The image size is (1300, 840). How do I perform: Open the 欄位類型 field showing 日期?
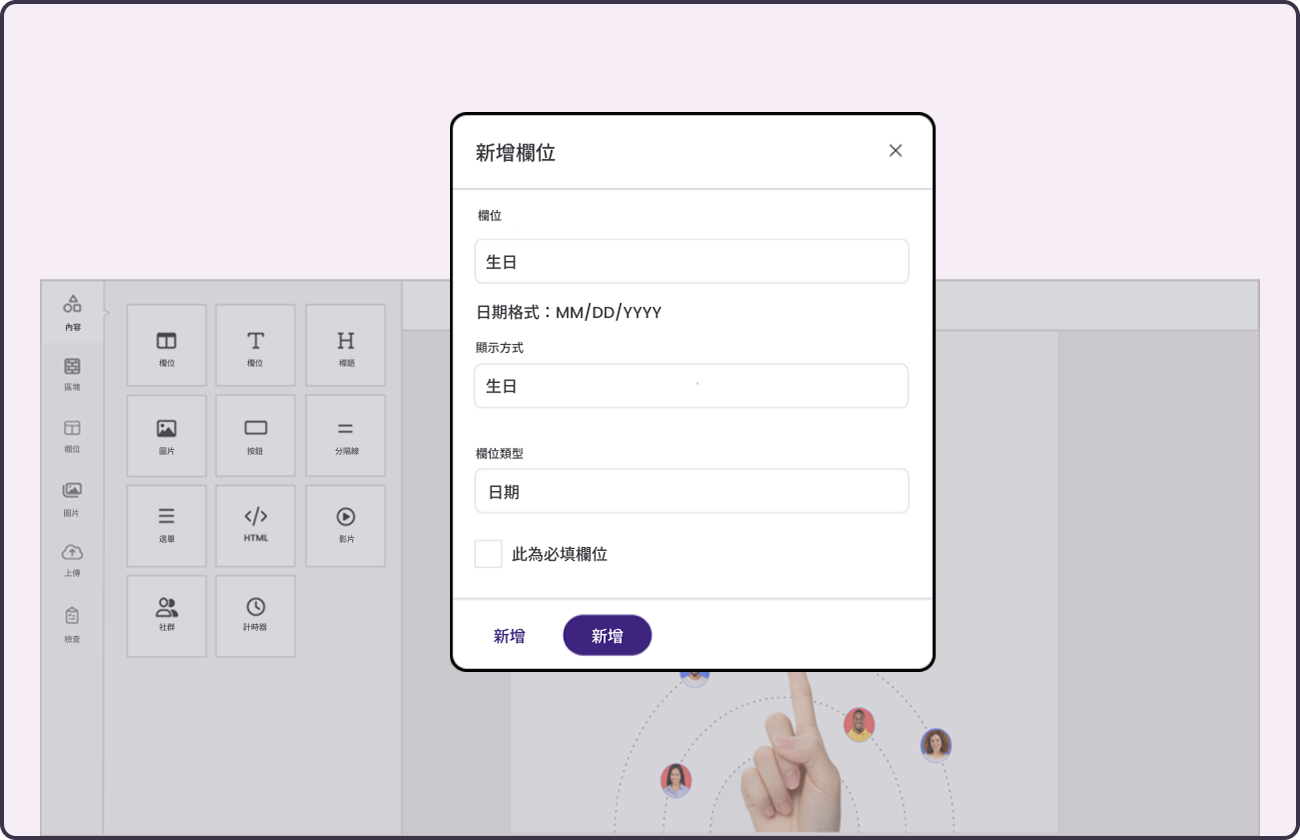(692, 491)
